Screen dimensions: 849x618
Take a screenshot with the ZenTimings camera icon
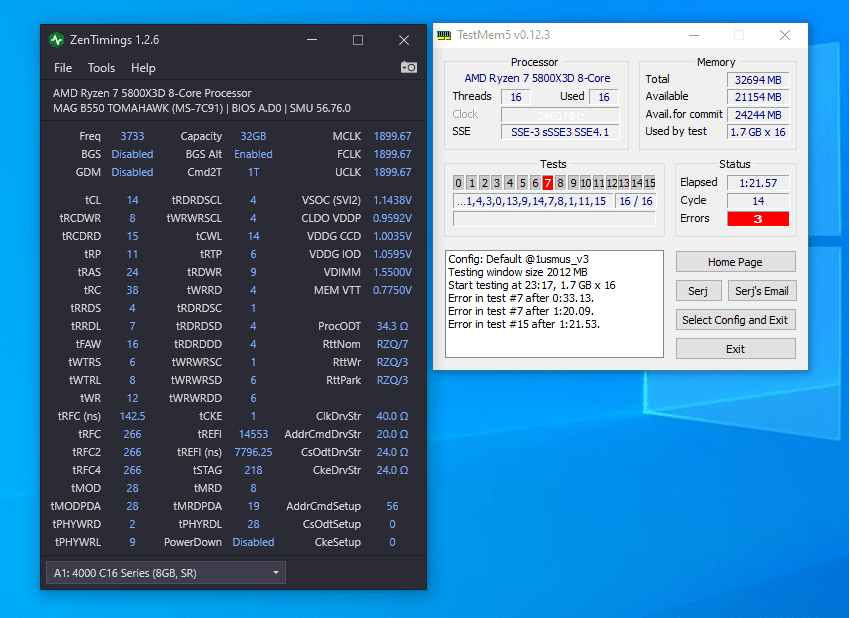click(408, 67)
